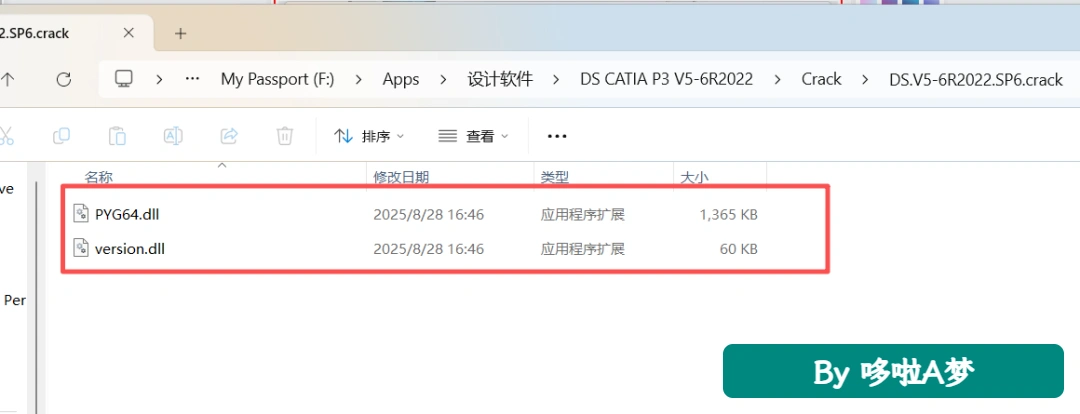This screenshot has width=1080, height=414.
Task: Click the Delete trash bin icon
Action: (284, 136)
